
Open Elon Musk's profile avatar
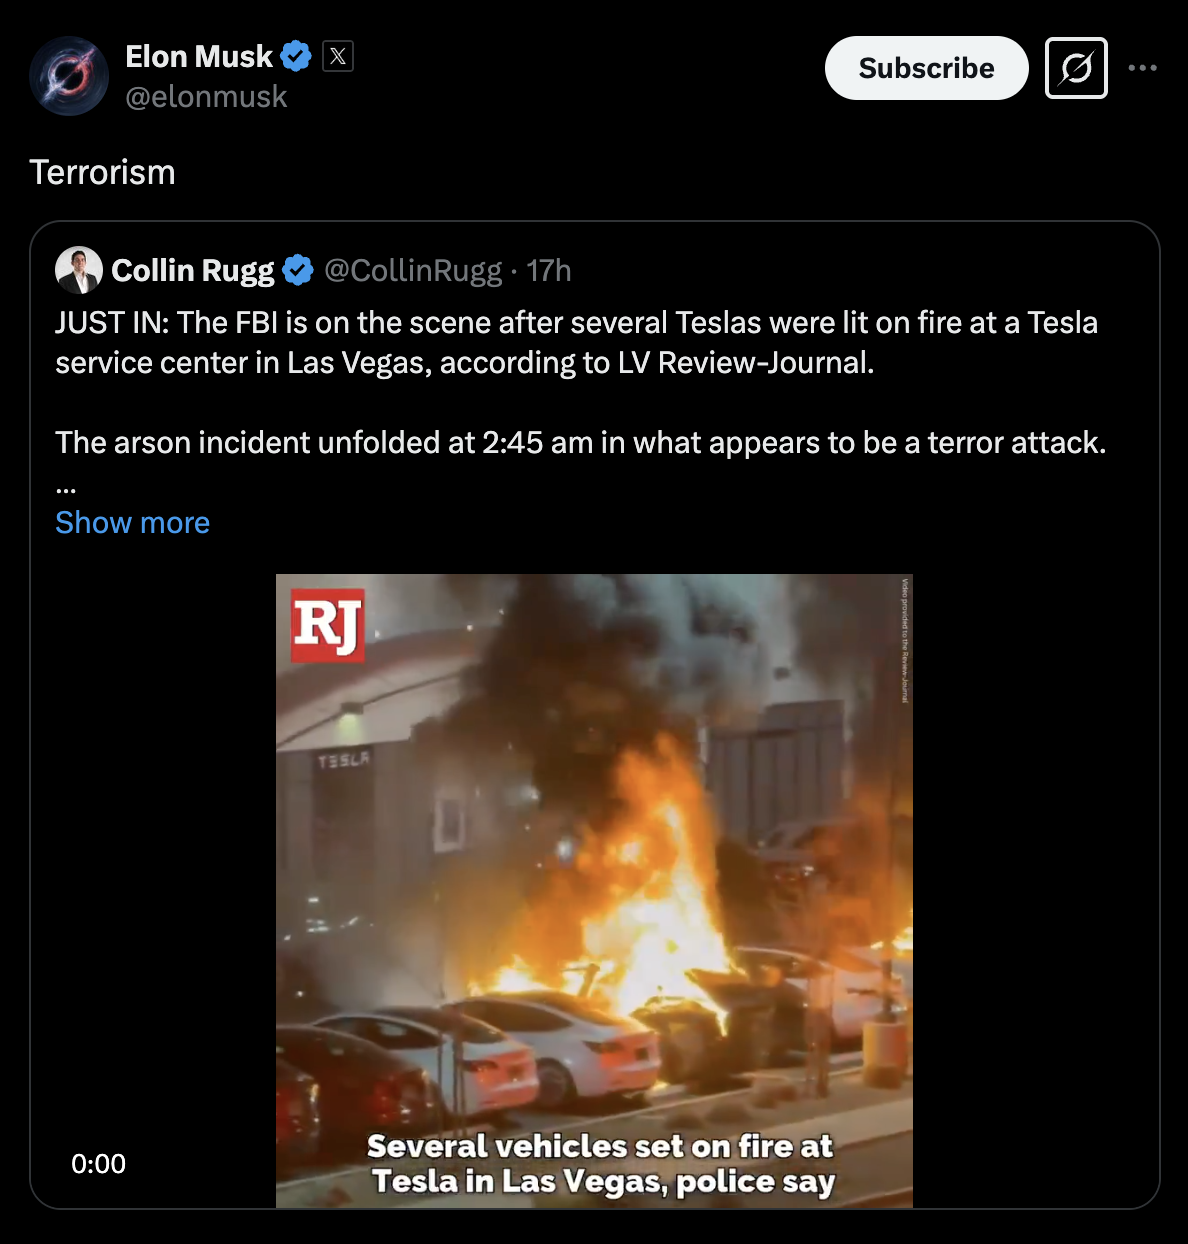69,76
